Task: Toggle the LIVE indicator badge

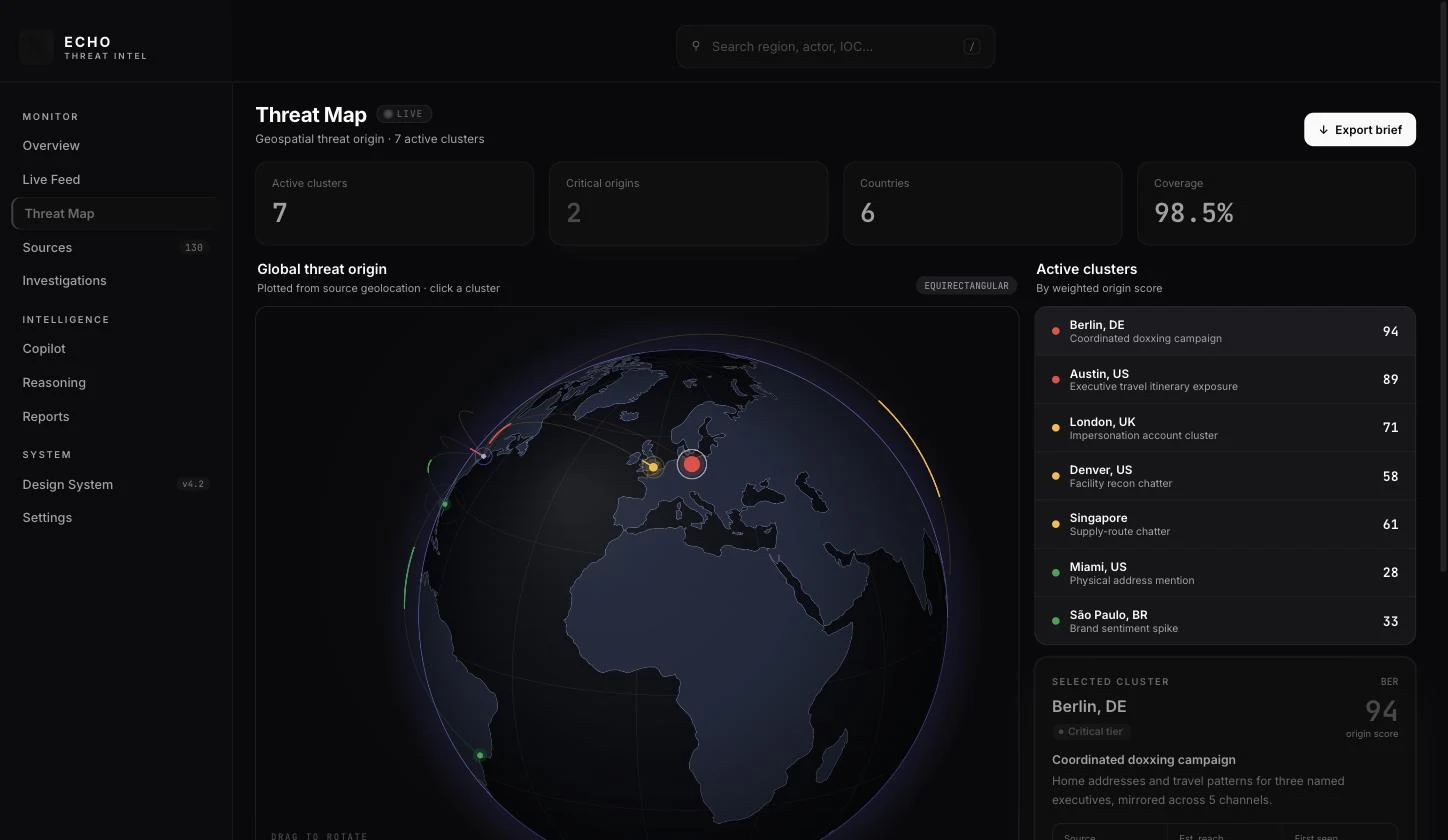Action: point(404,114)
